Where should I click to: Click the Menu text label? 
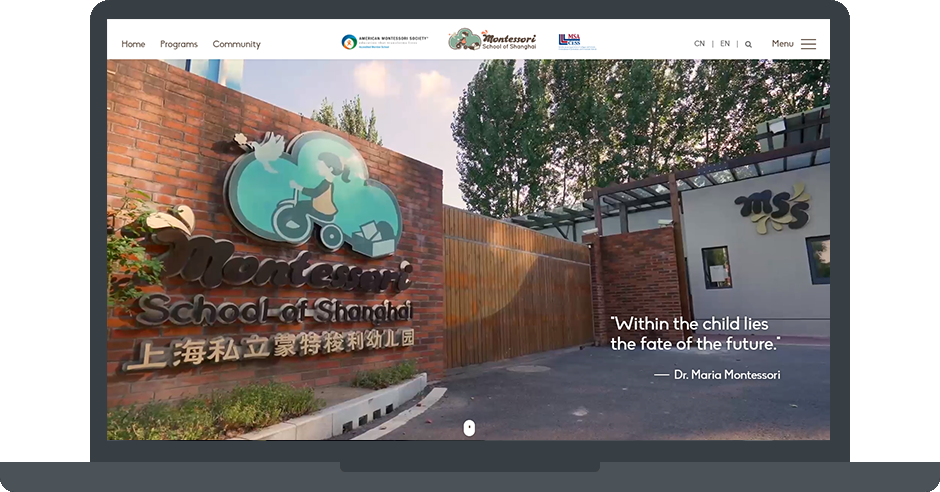tap(782, 44)
